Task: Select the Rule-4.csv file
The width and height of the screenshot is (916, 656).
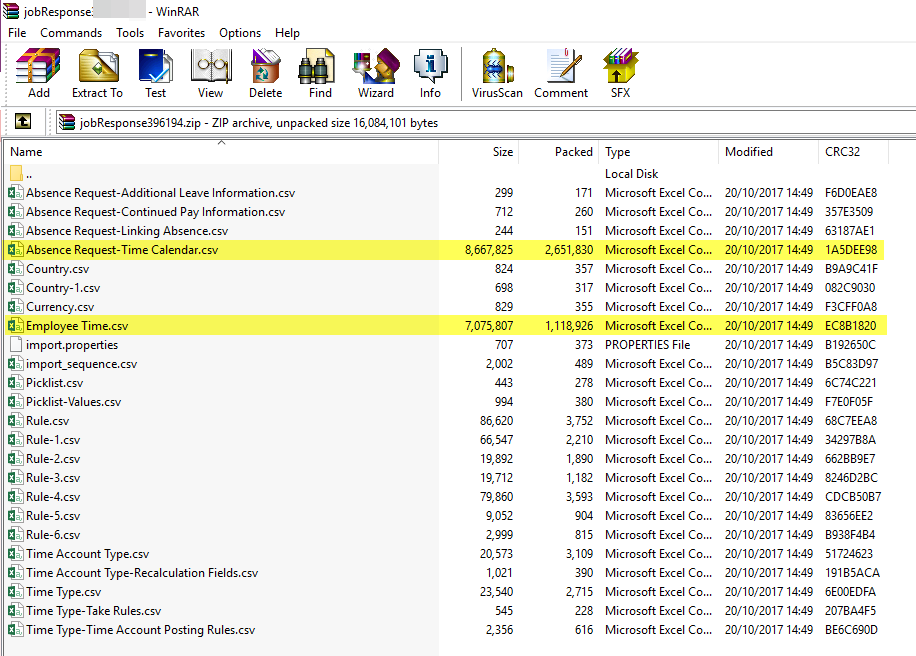Action: point(53,497)
